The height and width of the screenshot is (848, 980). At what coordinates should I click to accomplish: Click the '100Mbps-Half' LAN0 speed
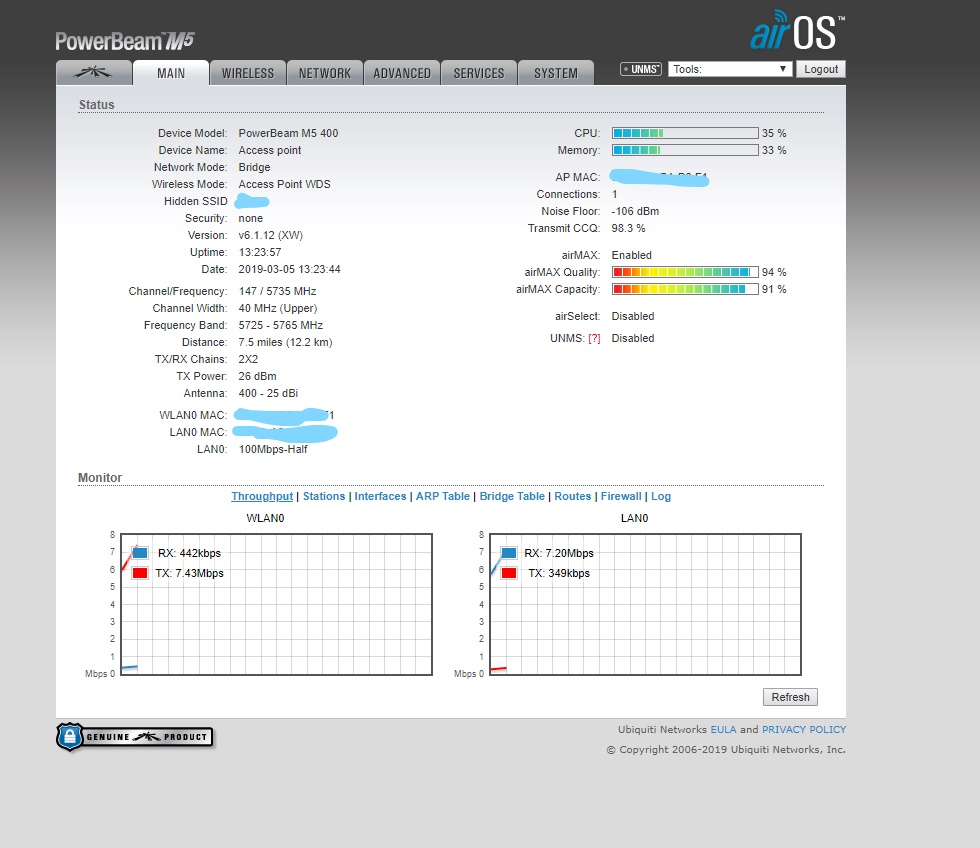[x=273, y=449]
